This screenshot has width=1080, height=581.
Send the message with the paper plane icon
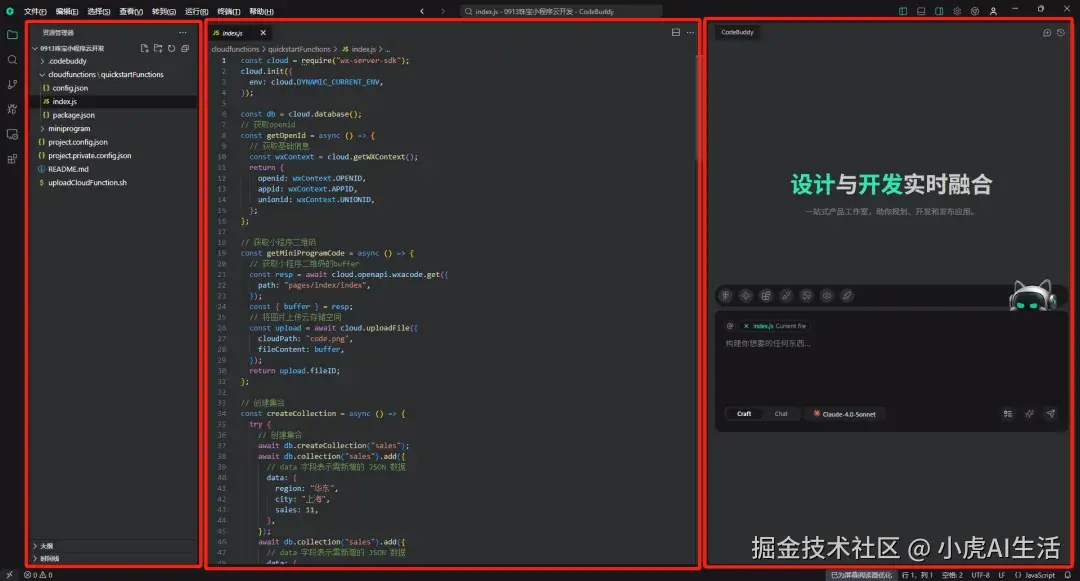[1050, 414]
